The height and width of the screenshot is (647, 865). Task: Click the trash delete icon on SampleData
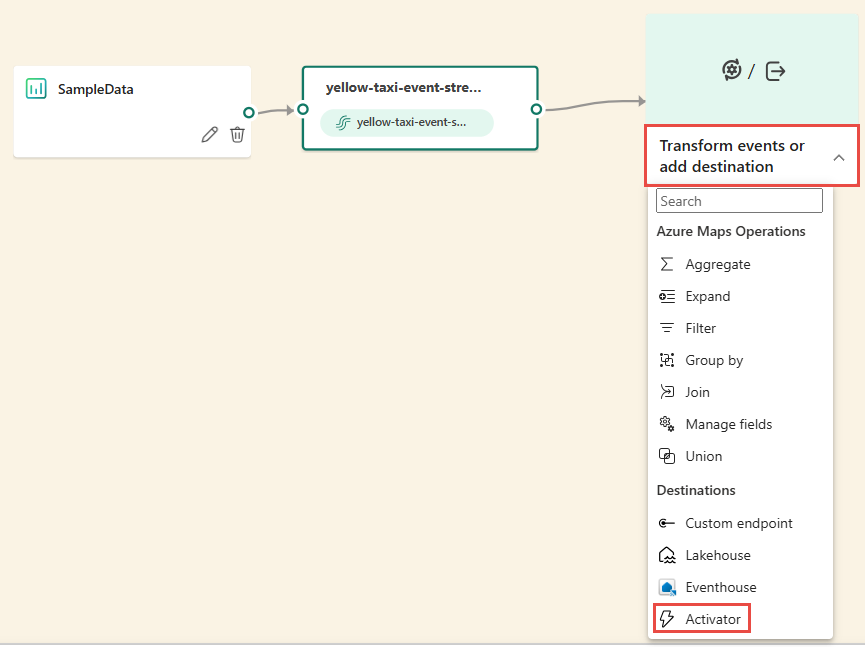[237, 134]
